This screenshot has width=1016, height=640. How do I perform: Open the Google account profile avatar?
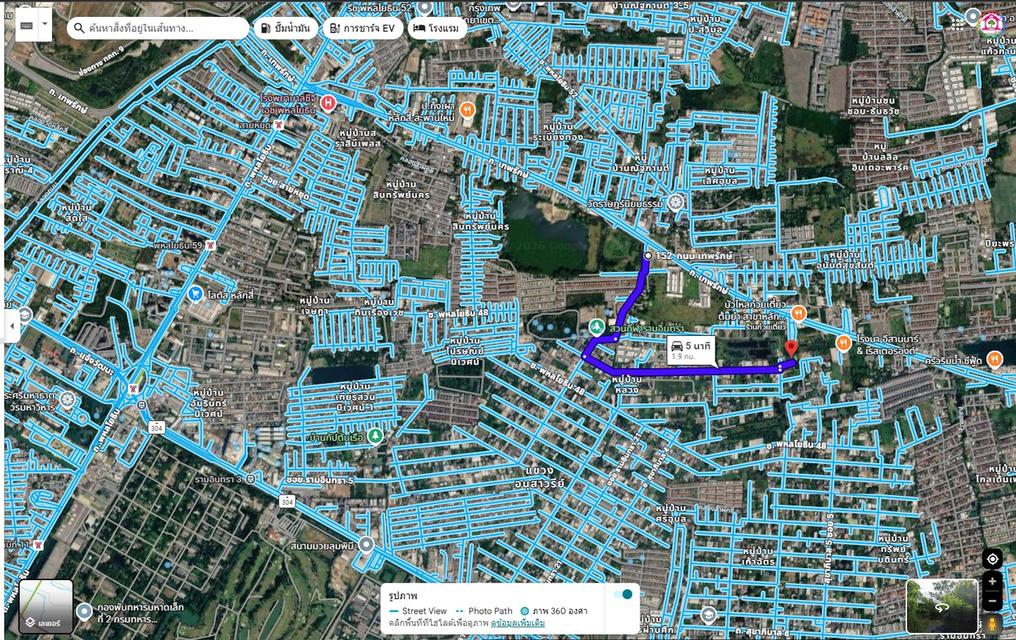coord(991,20)
